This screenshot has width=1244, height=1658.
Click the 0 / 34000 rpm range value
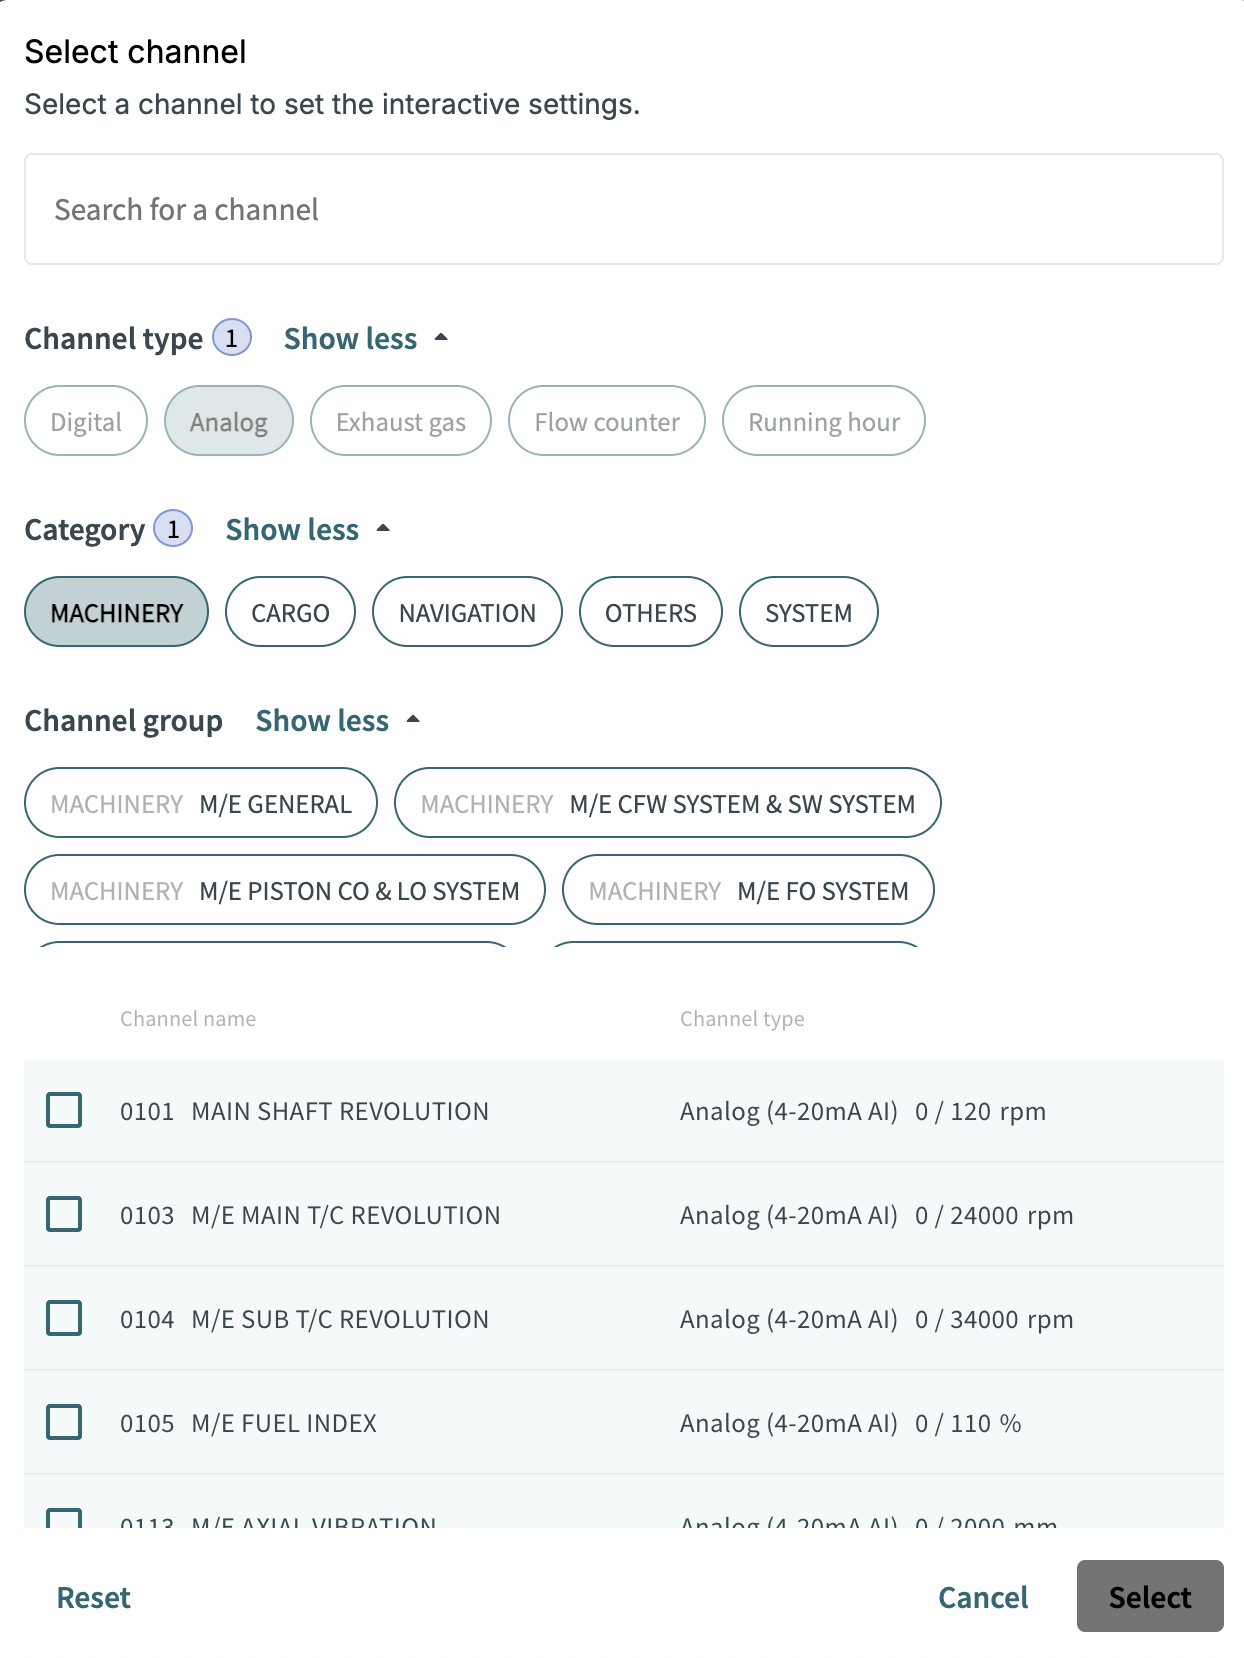tap(994, 1319)
